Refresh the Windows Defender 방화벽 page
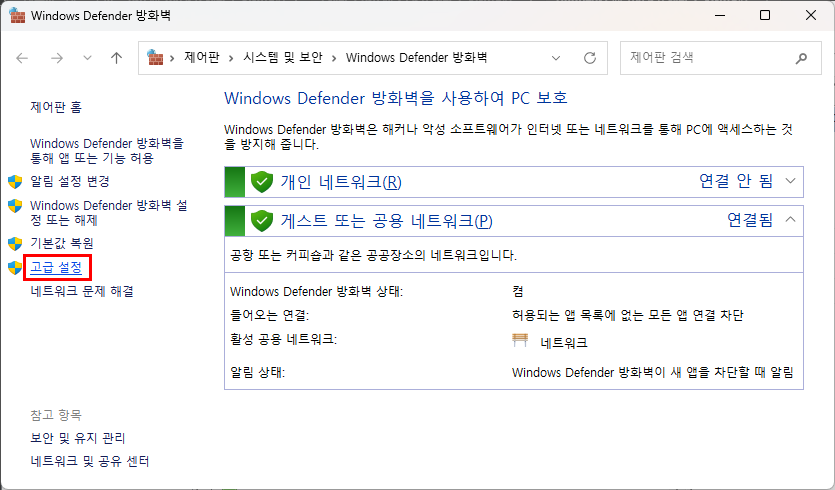Viewport: 835px width, 490px height. [x=590, y=58]
